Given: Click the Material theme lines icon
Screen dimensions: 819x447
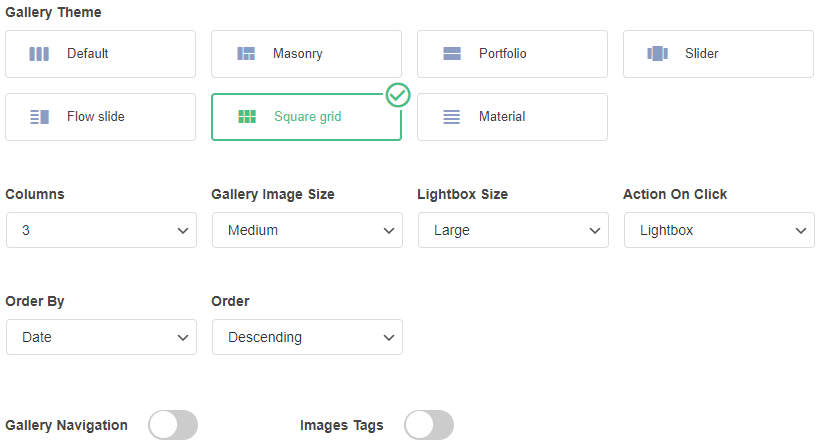Looking at the screenshot, I should pyautogui.click(x=452, y=117).
